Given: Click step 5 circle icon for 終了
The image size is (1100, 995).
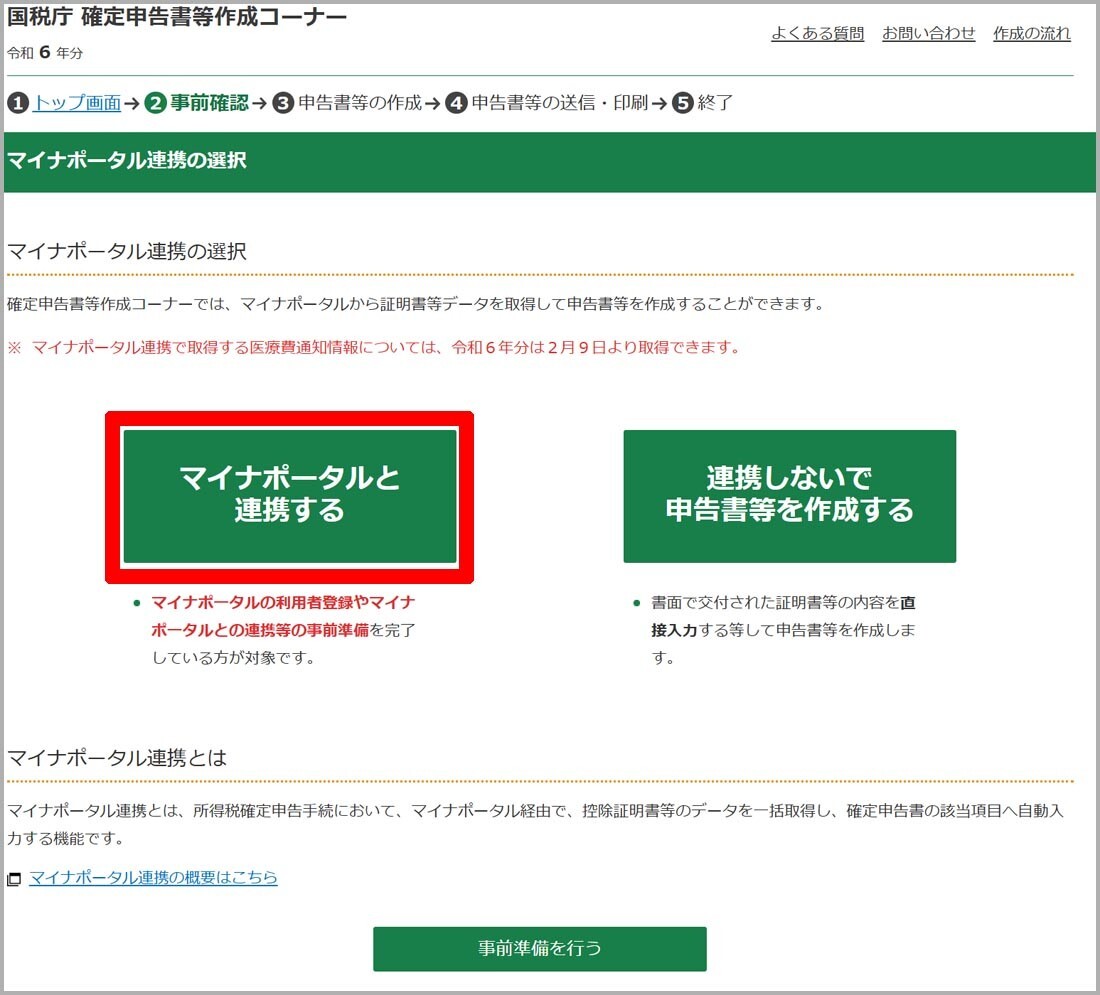Looking at the screenshot, I should click(683, 103).
